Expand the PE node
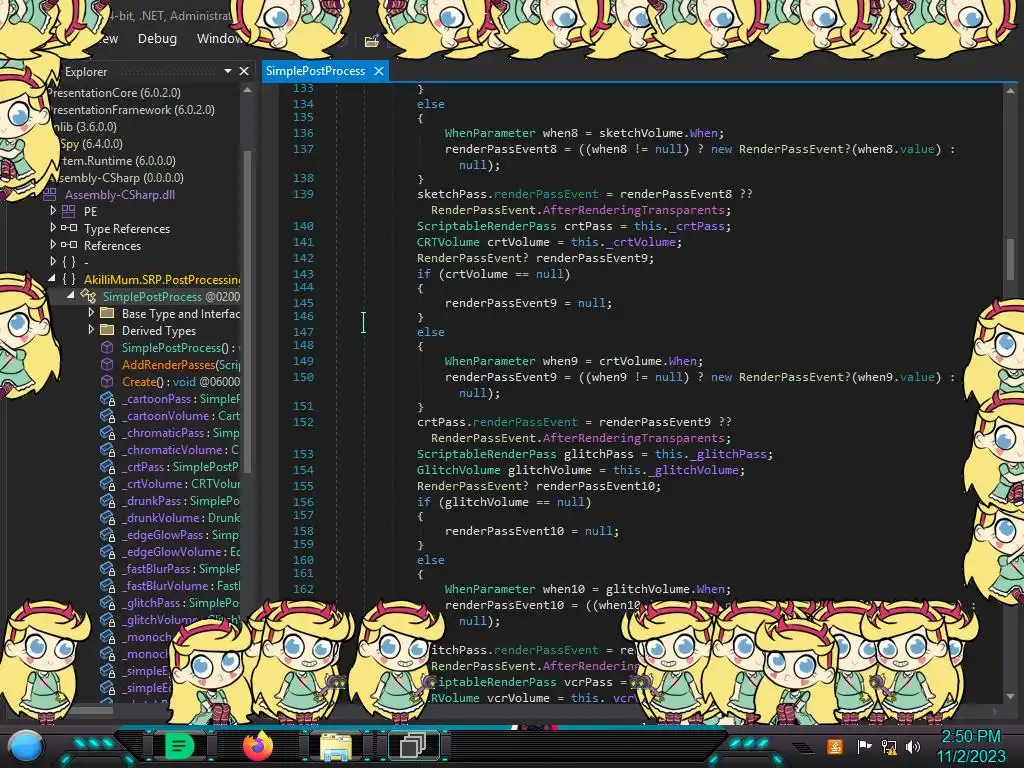Viewport: 1024px width, 768px height. (53, 210)
